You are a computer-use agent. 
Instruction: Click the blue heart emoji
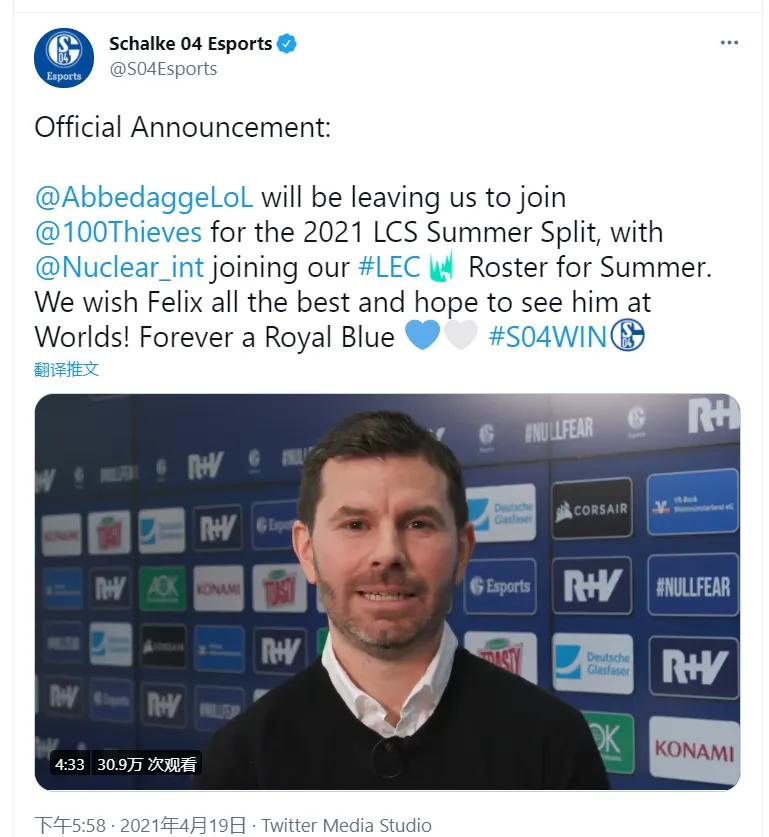pos(422,336)
